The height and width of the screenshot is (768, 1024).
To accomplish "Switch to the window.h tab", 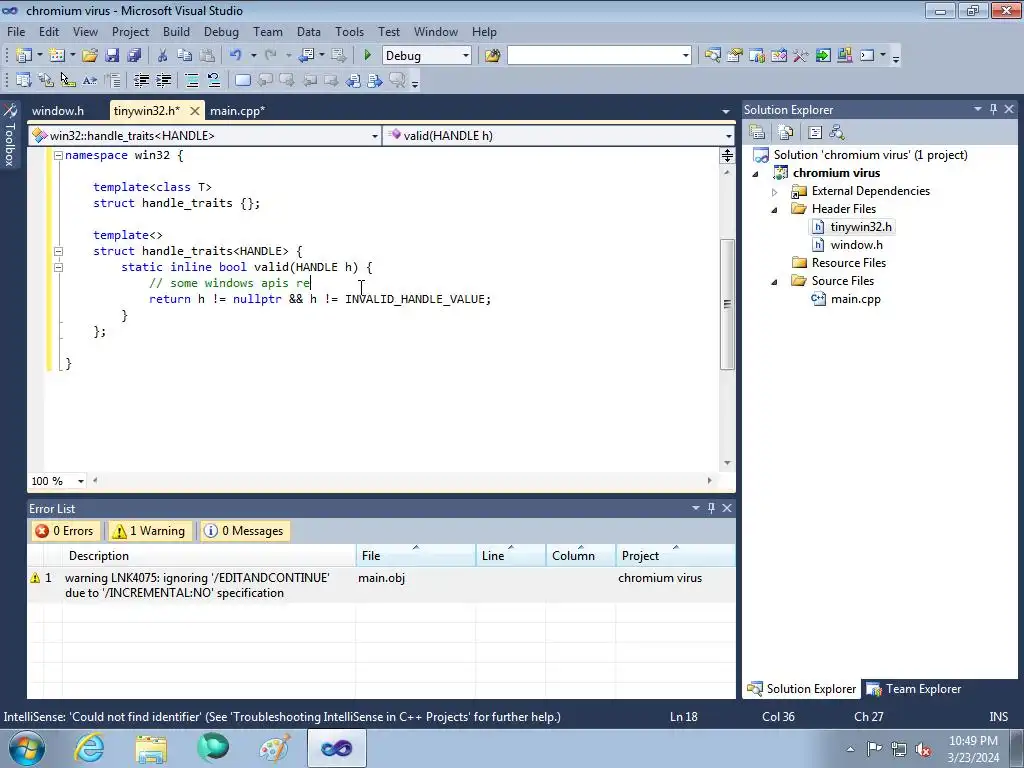I will [x=58, y=111].
